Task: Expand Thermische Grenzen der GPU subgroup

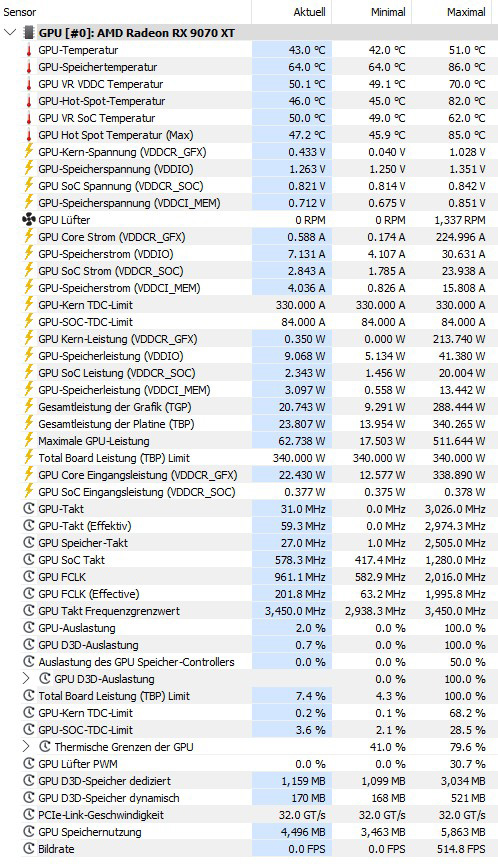Action: pyautogui.click(x=26, y=747)
